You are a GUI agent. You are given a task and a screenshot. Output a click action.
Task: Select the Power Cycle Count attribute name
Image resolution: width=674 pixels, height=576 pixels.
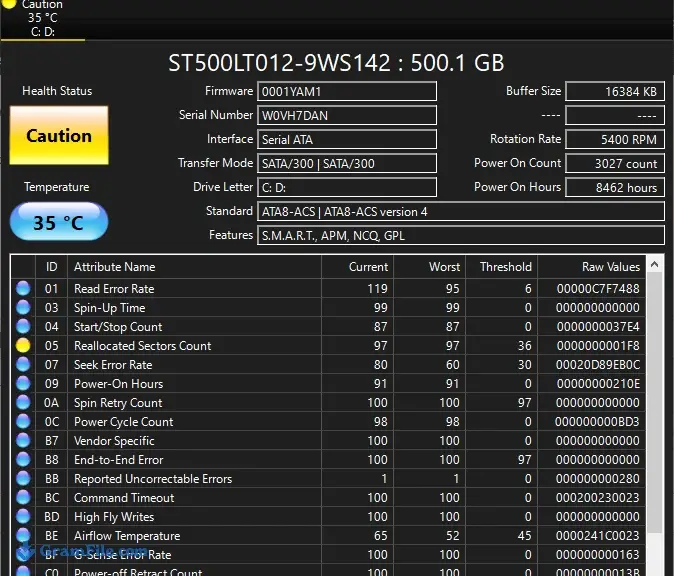pos(123,422)
